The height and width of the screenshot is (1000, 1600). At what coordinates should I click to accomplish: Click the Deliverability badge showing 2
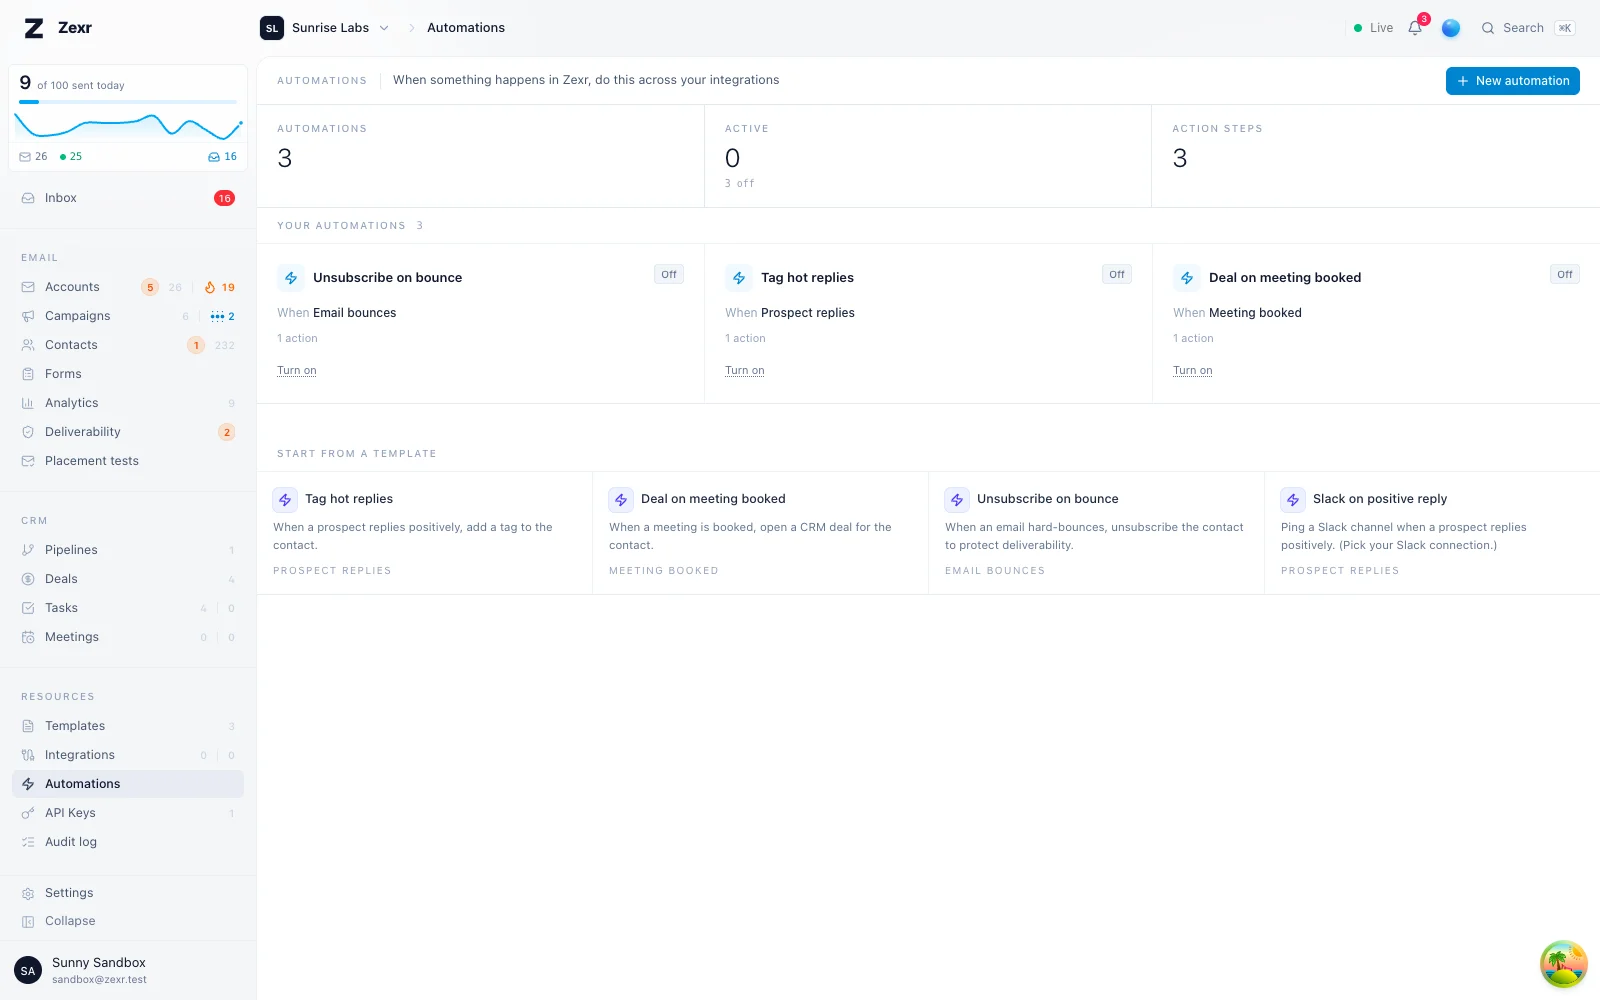[x=227, y=432]
